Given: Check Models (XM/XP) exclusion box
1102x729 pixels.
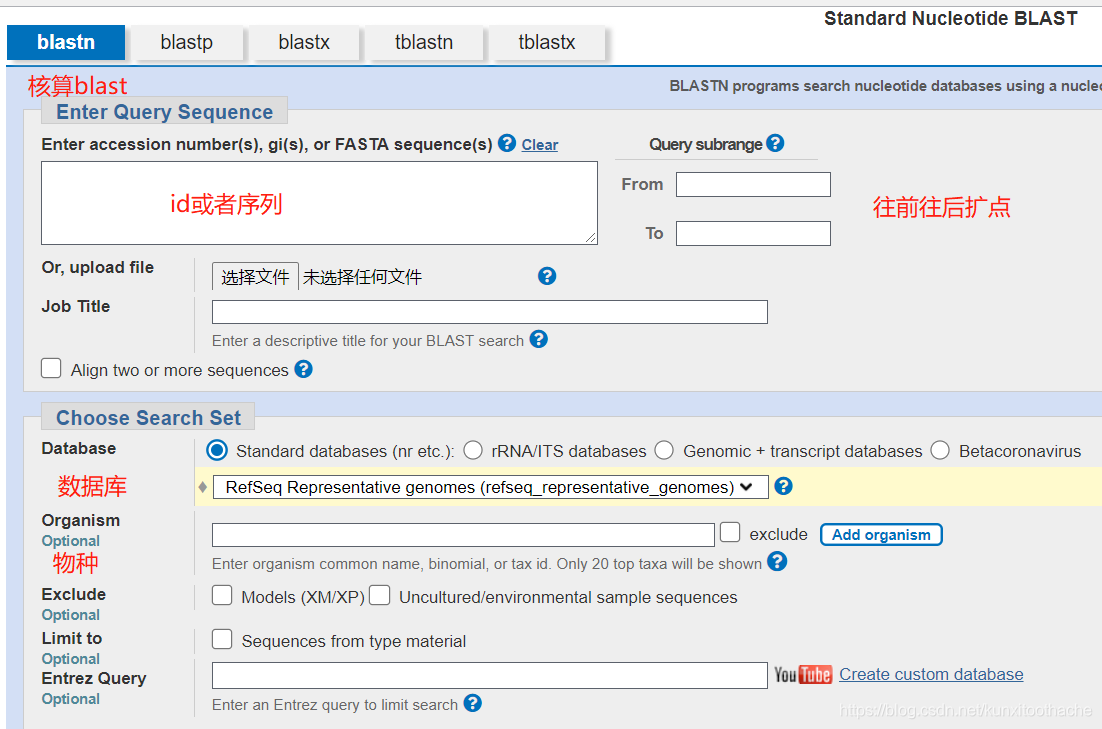Looking at the screenshot, I should [222, 595].
